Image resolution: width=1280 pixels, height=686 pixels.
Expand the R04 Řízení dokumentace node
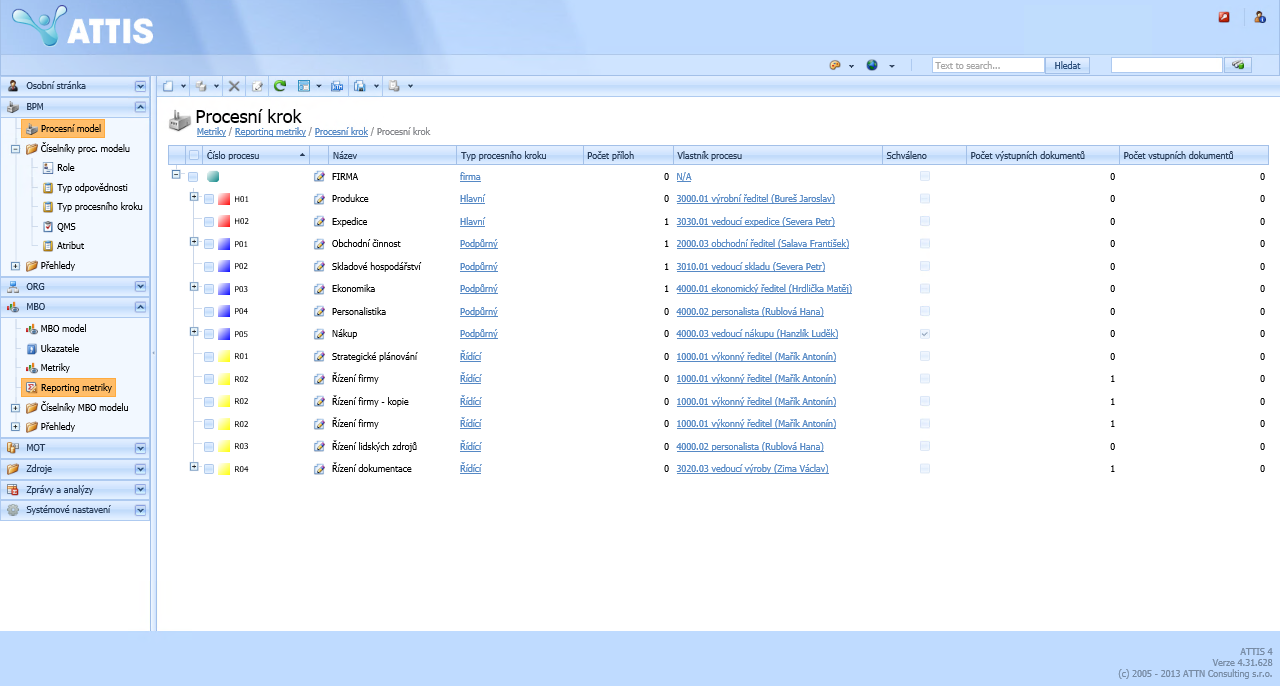[194, 467]
